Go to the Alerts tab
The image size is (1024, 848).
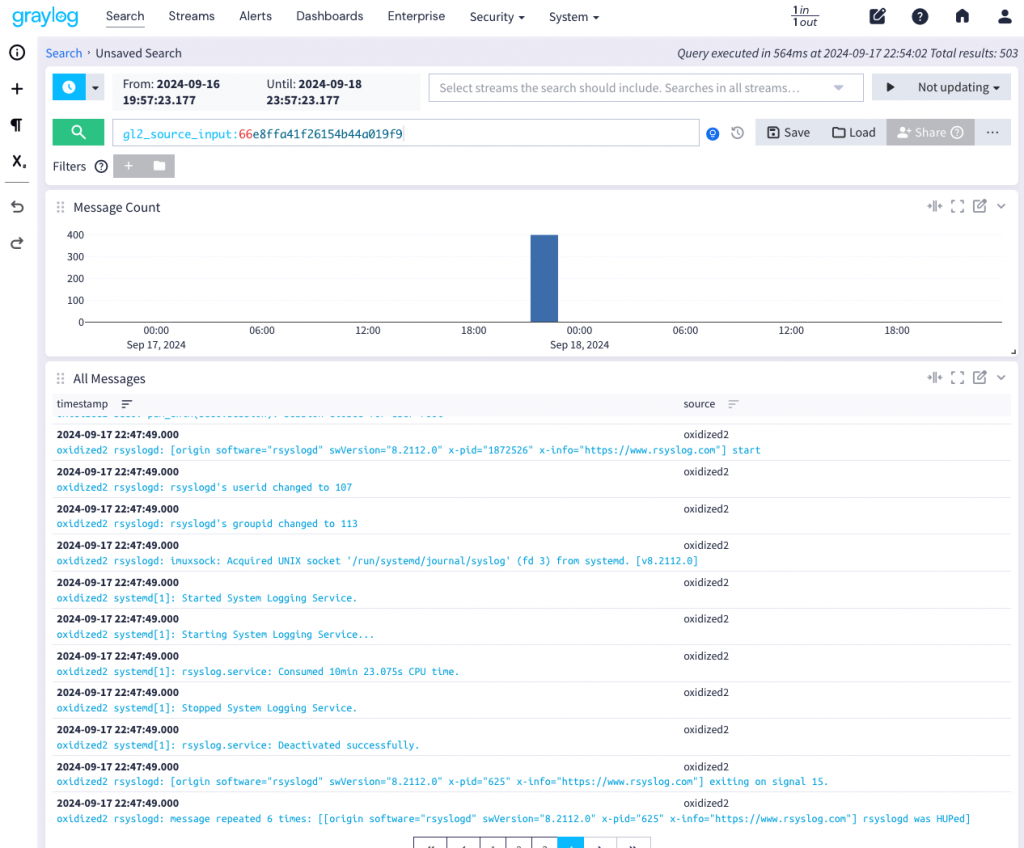coord(255,16)
